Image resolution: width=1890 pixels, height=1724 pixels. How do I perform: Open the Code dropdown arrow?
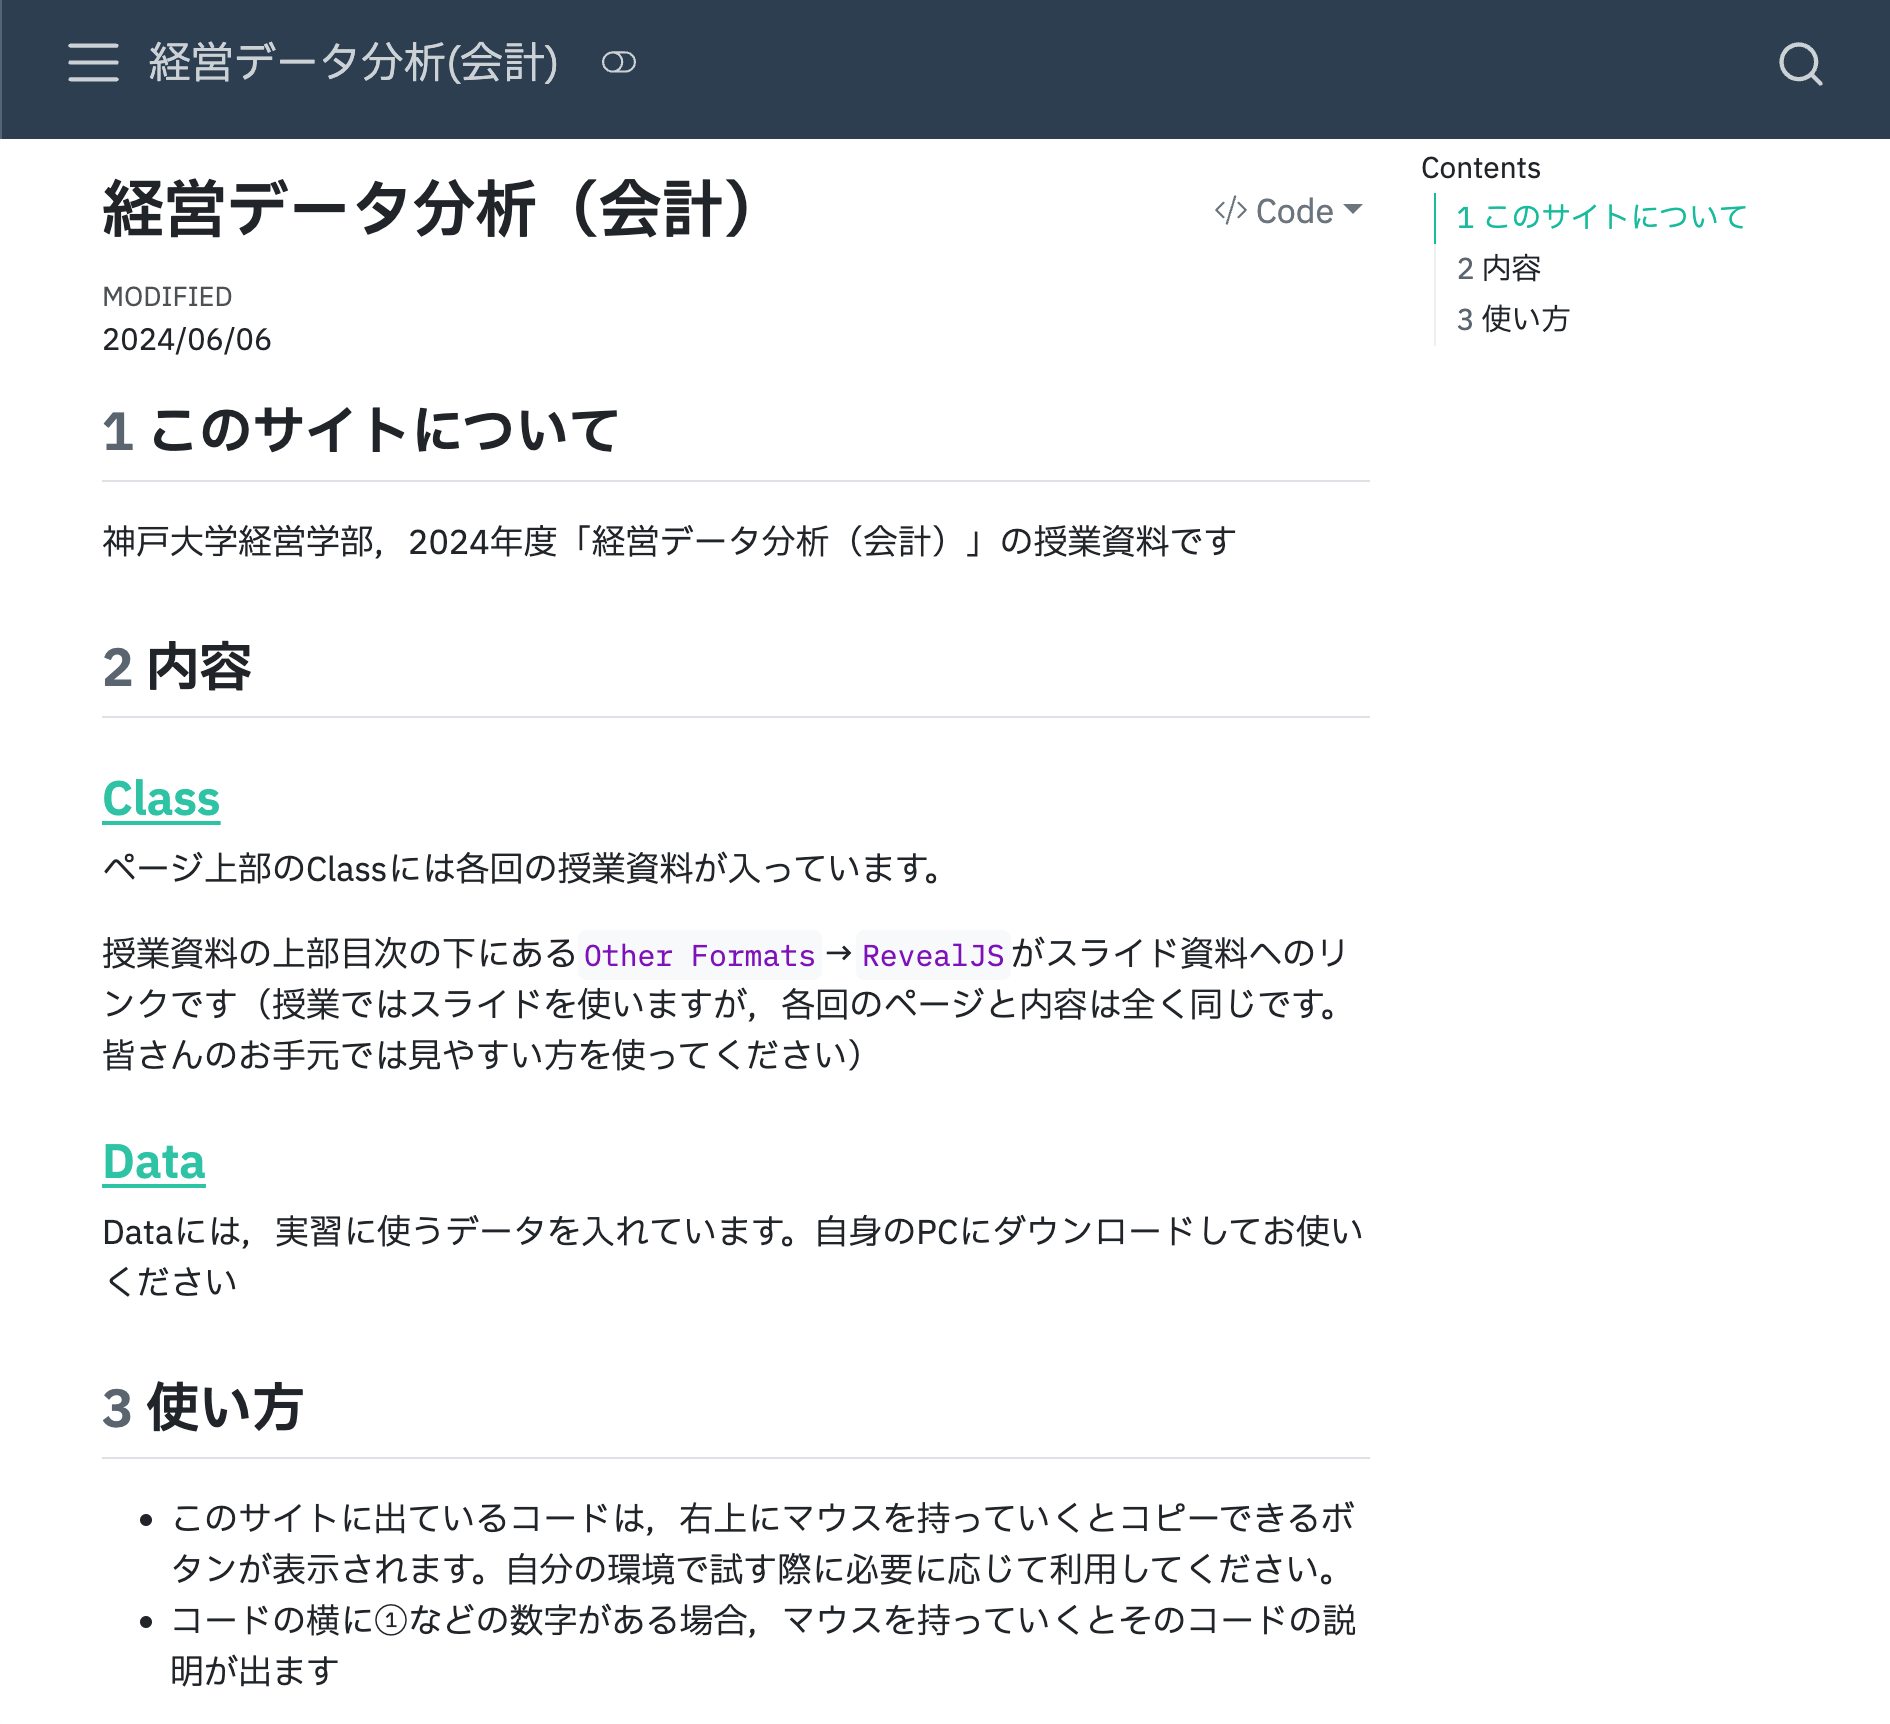click(1355, 210)
